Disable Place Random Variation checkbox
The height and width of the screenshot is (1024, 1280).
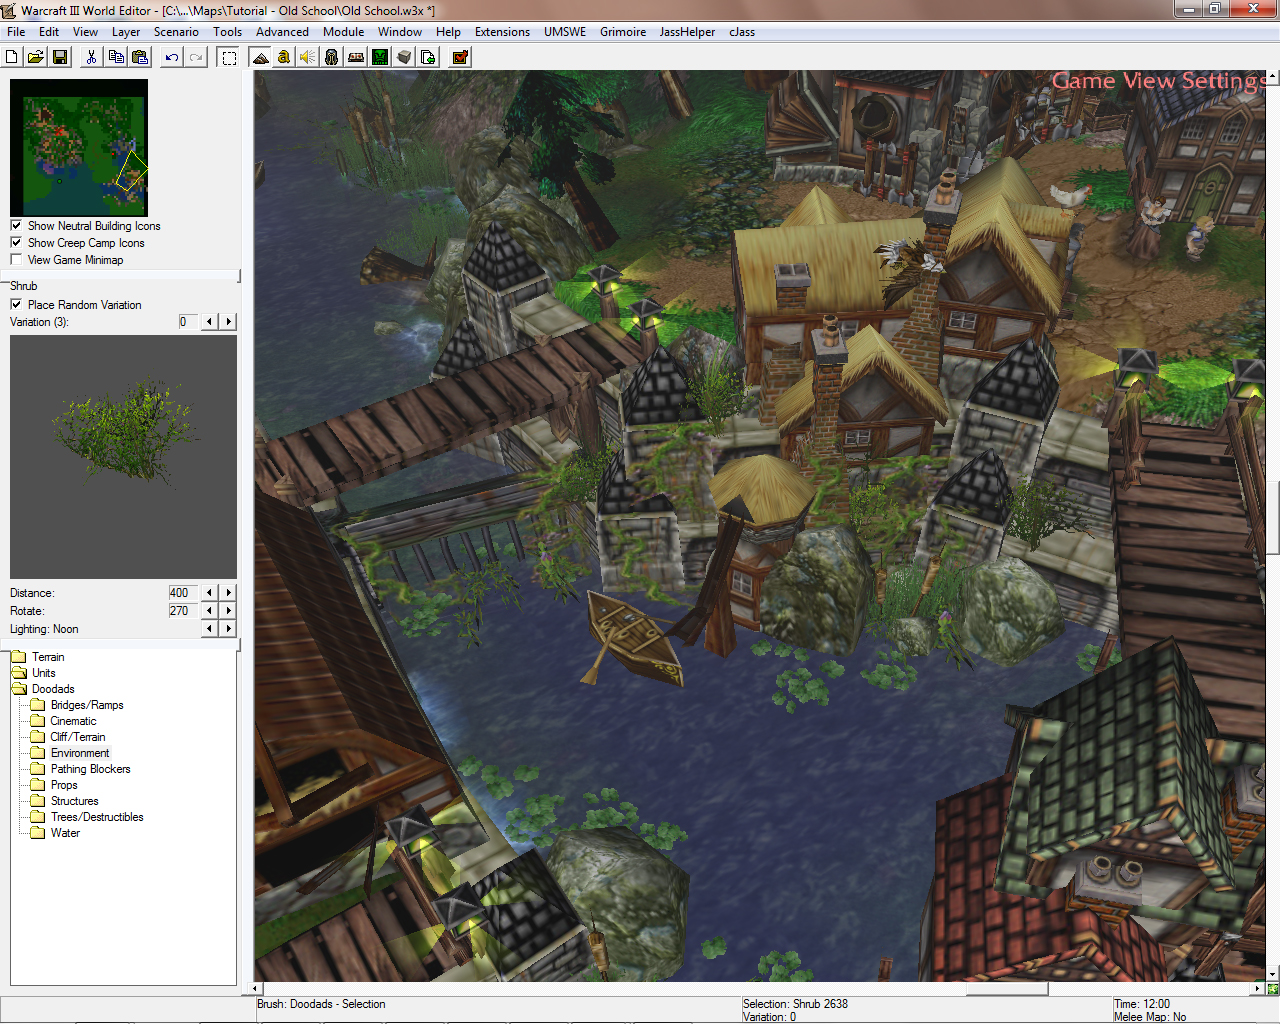click(x=16, y=305)
